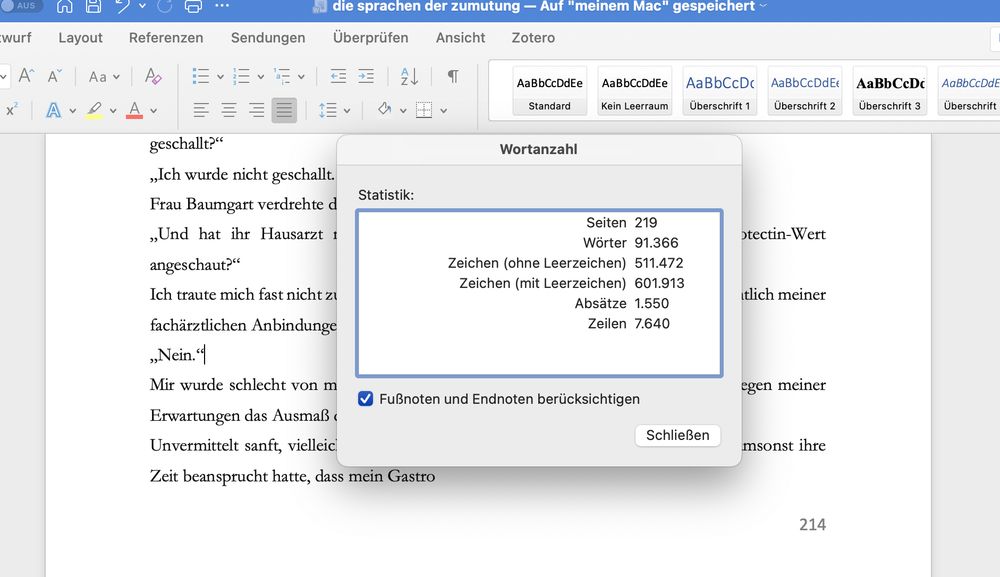Toggle the paragraph marks icon
The width and height of the screenshot is (1000, 577).
point(453,76)
